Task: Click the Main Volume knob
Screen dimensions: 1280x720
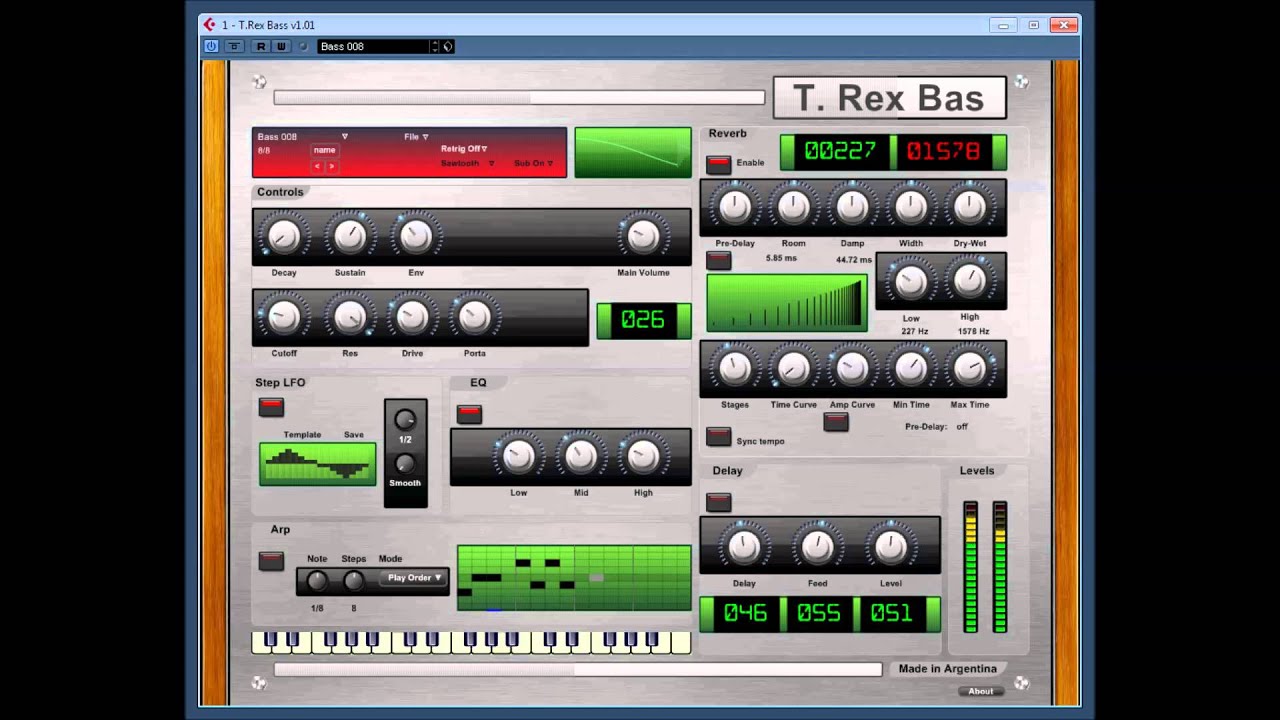Action: [643, 236]
